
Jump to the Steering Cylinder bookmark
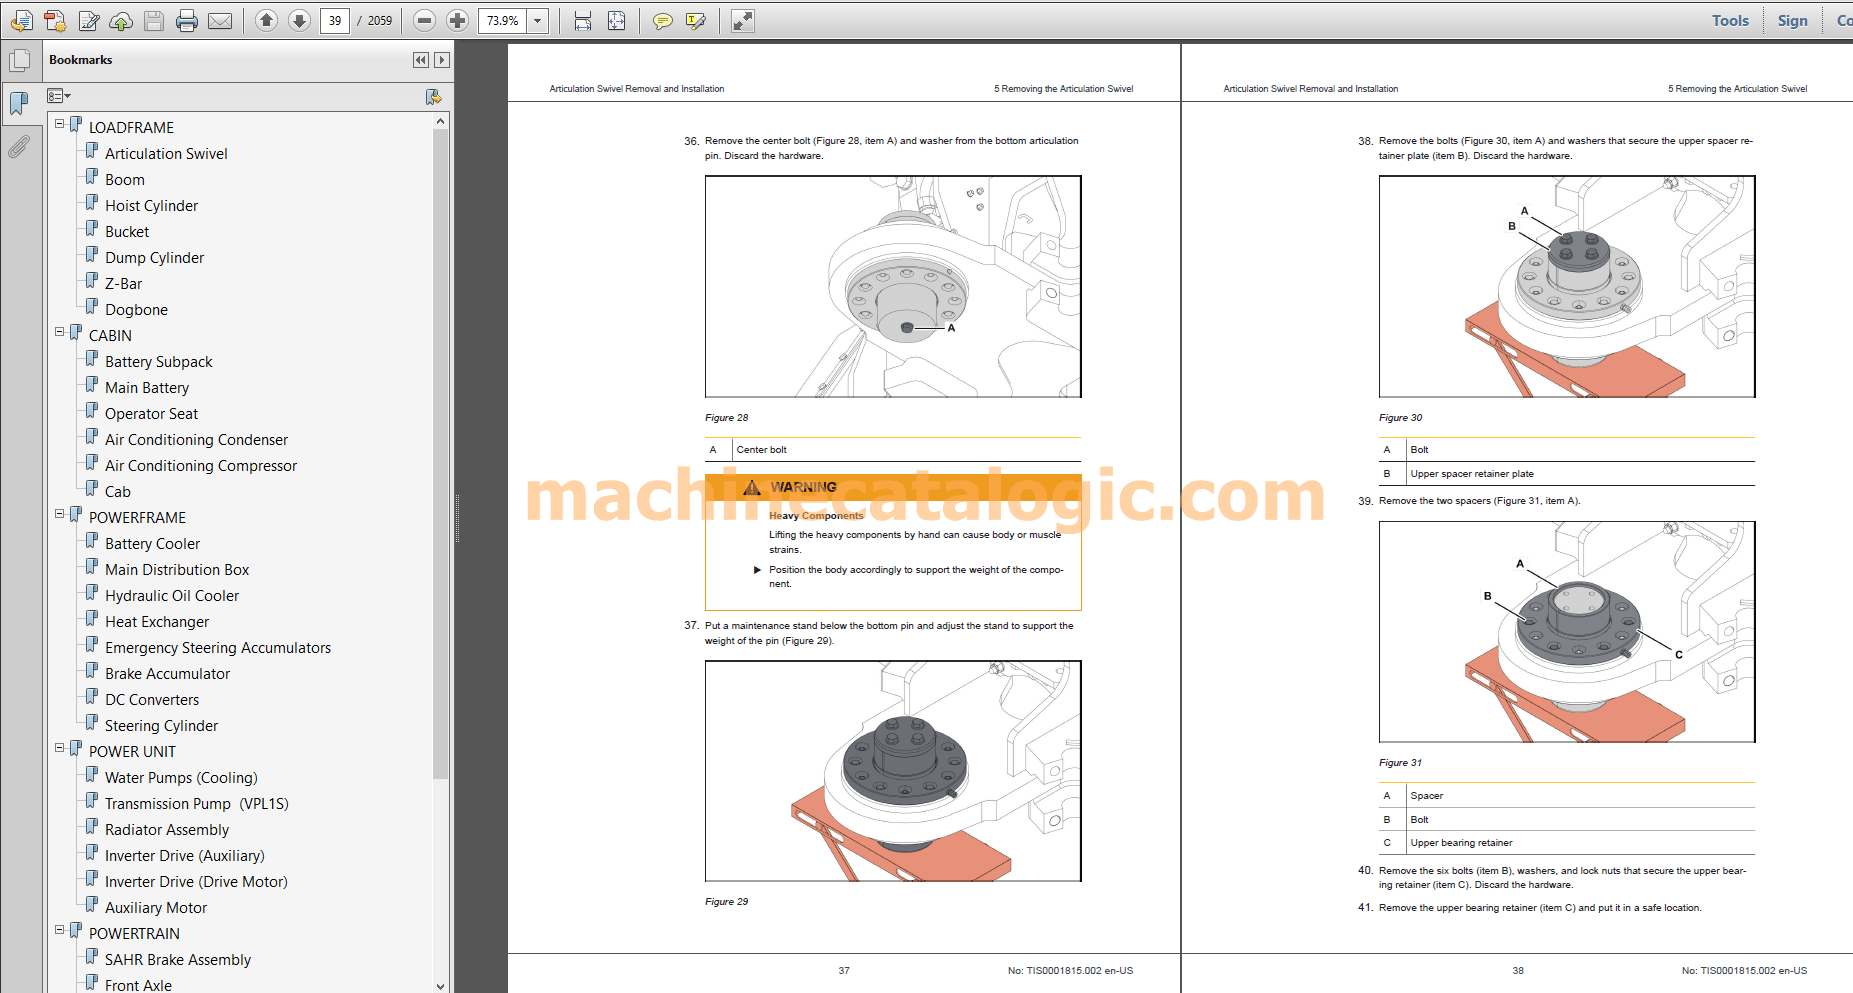click(161, 726)
